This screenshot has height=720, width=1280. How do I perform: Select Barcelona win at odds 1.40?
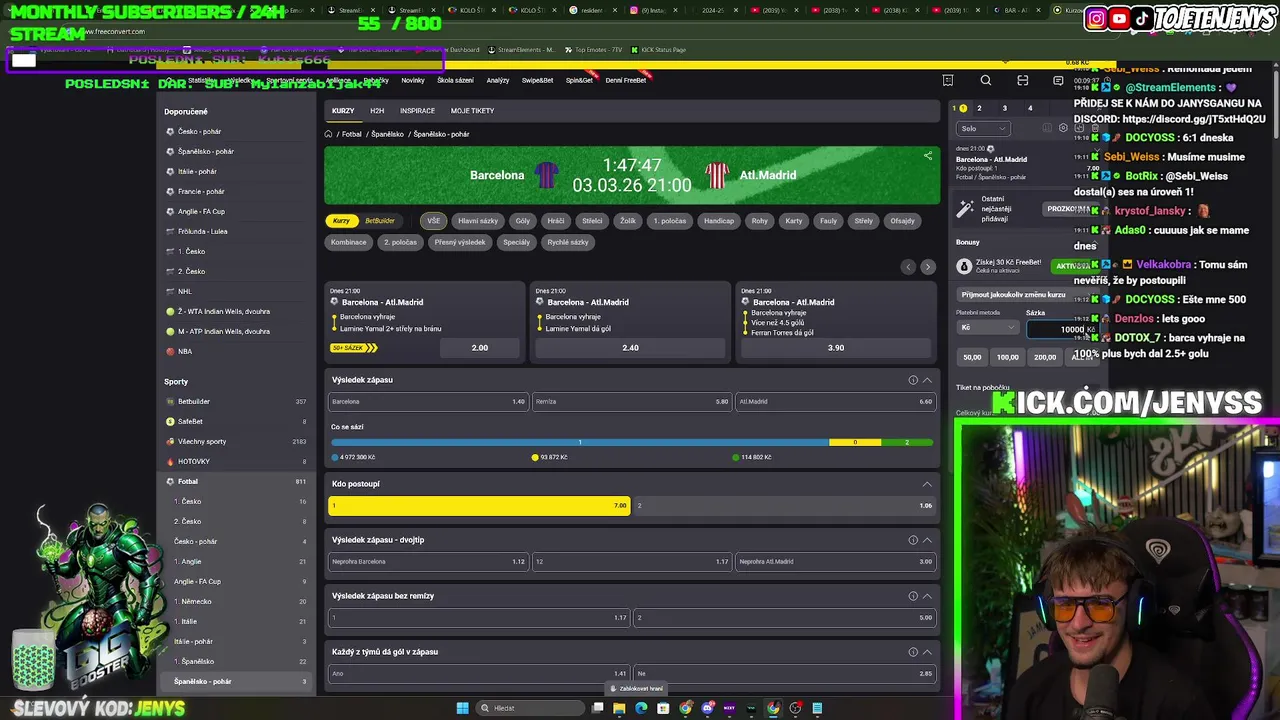[x=428, y=401]
